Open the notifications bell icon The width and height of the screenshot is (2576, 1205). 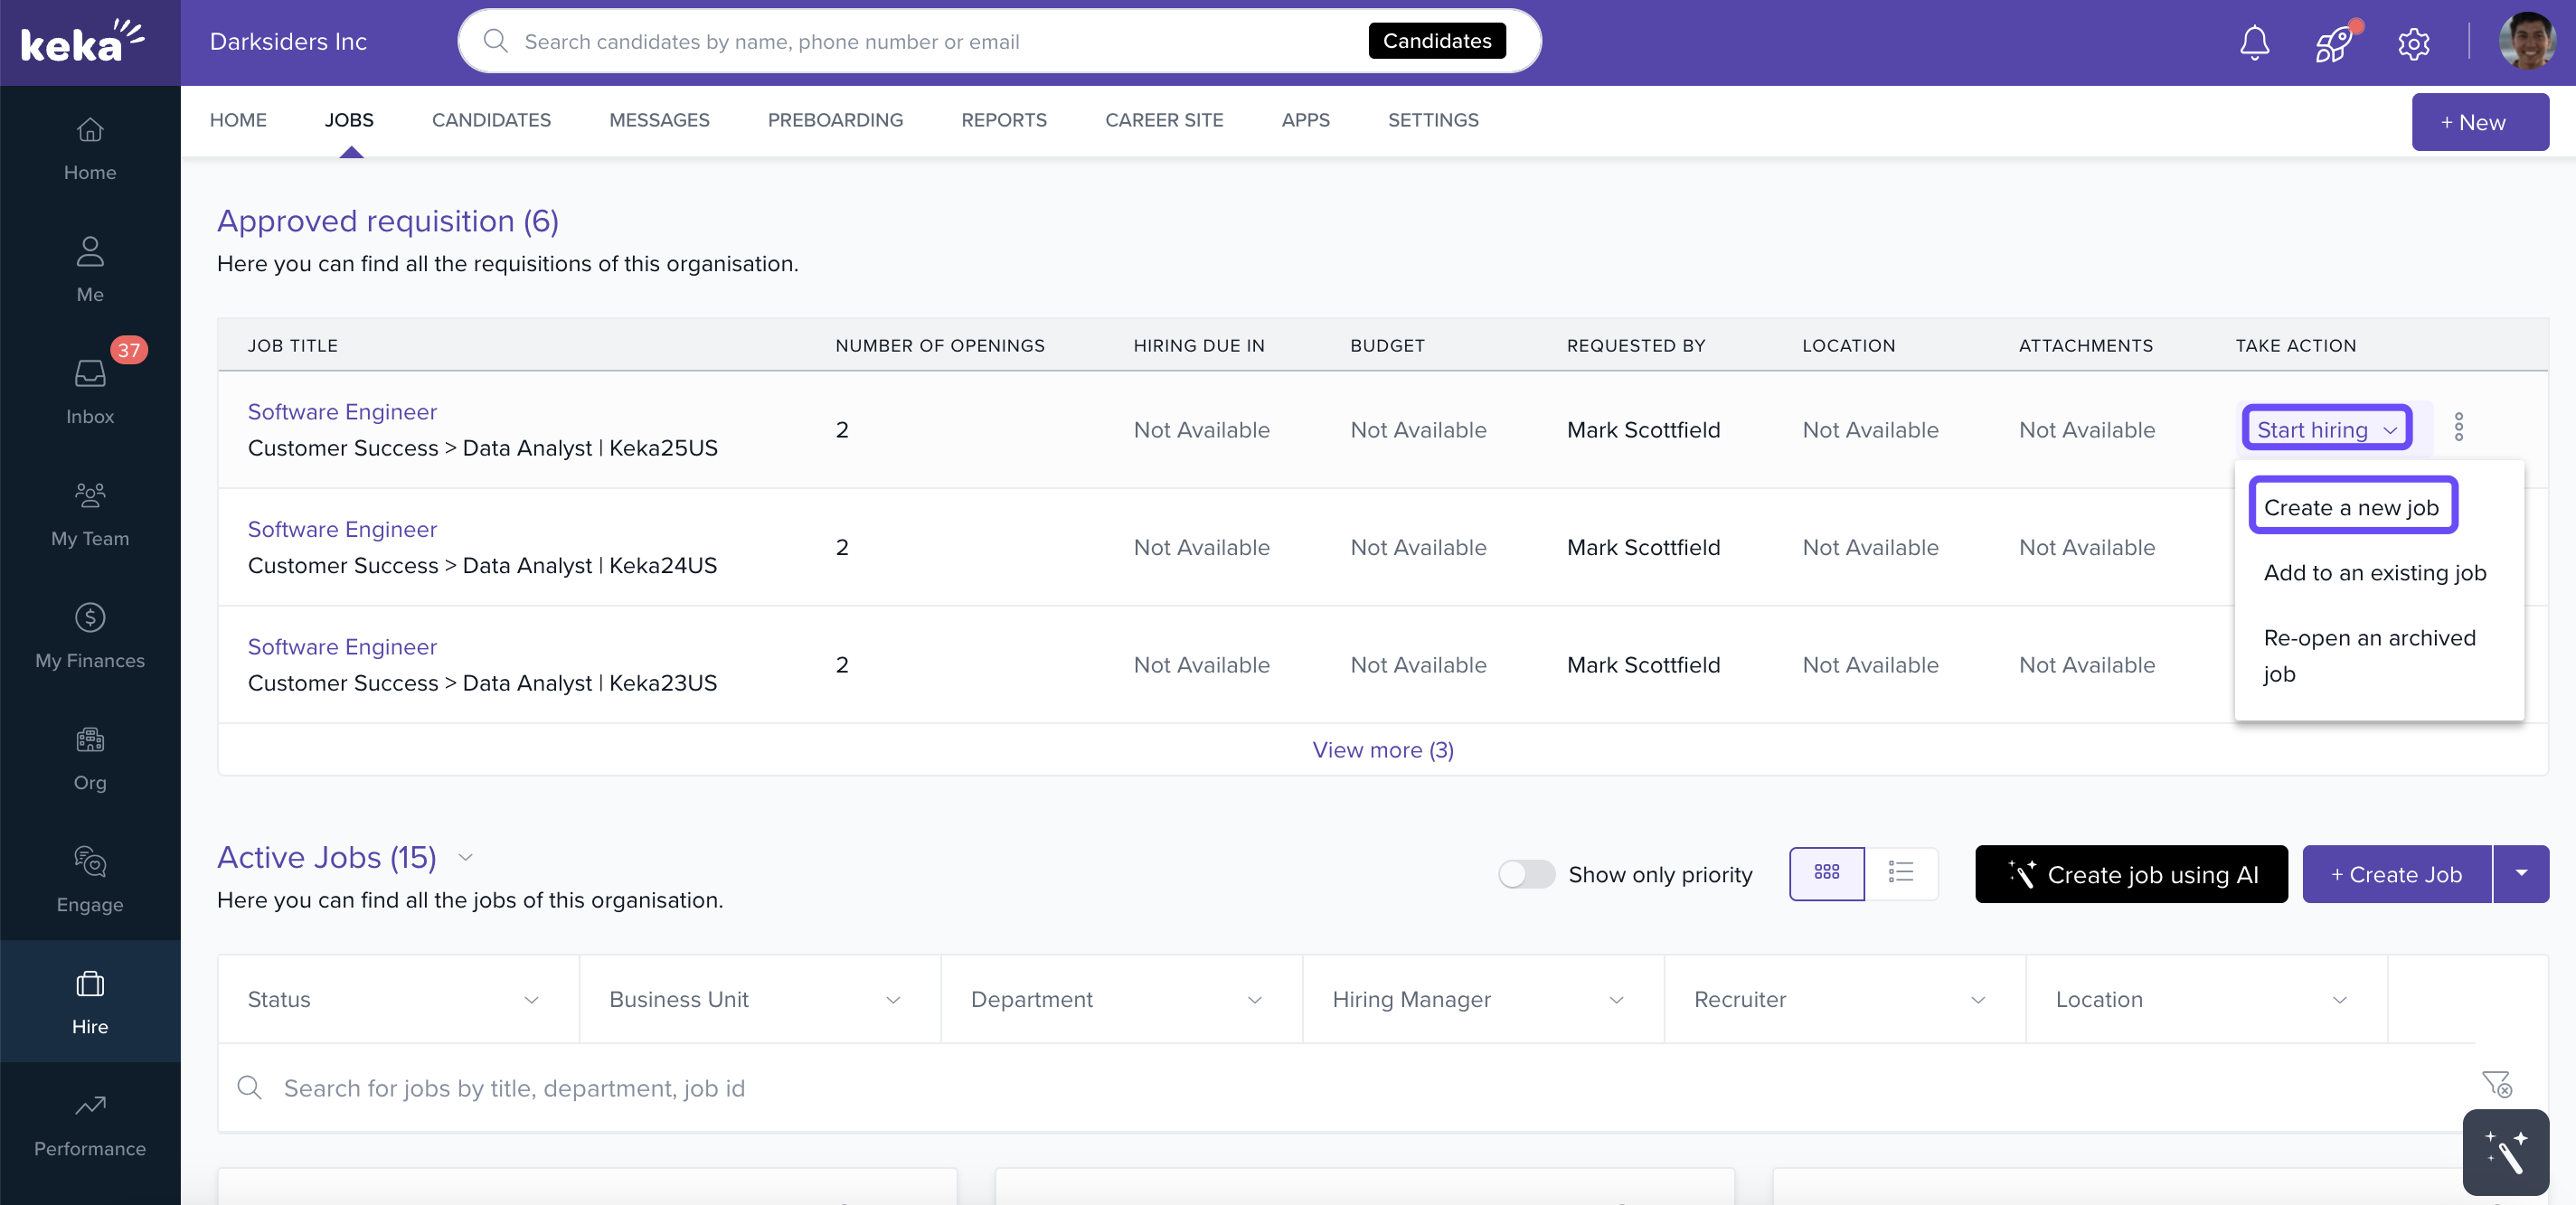2254,42
